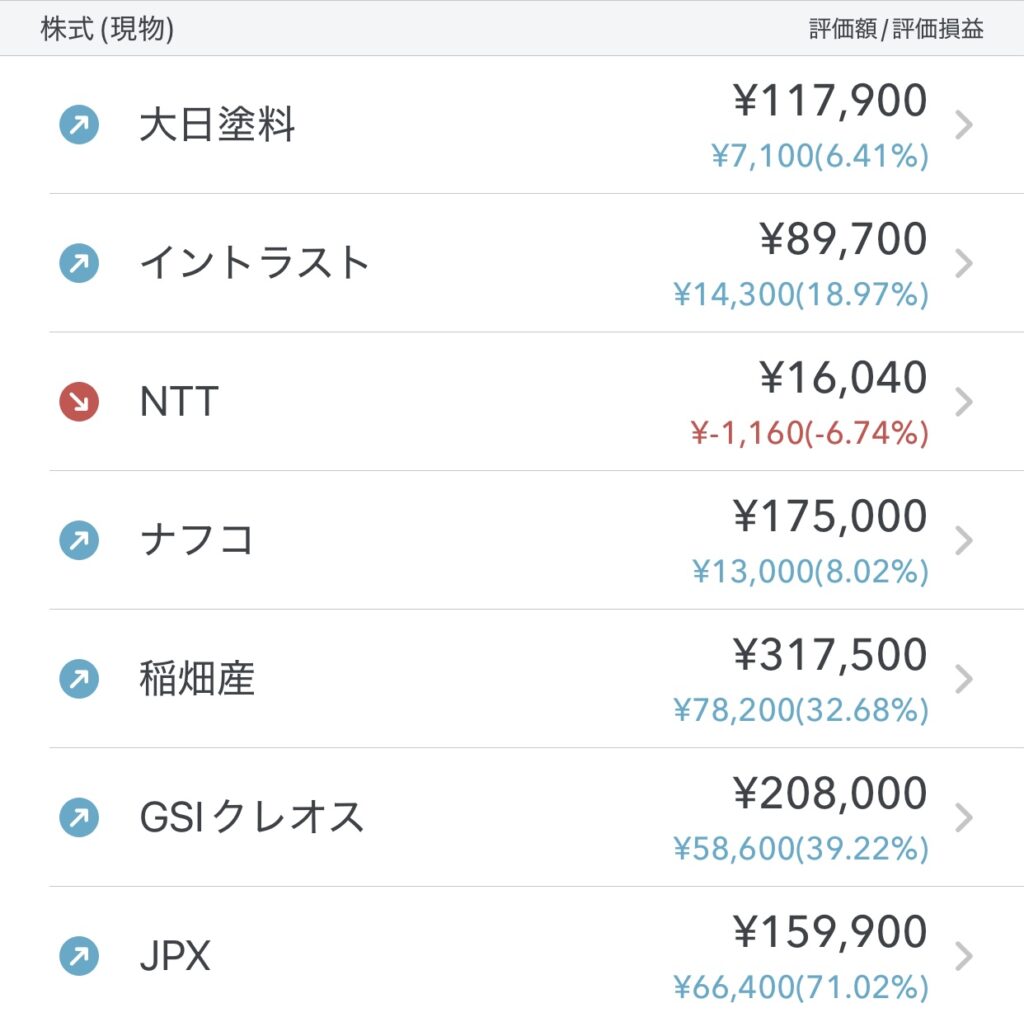Expand イントラスト details via right chevron
The width and height of the screenshot is (1024, 1022).
[x=963, y=264]
